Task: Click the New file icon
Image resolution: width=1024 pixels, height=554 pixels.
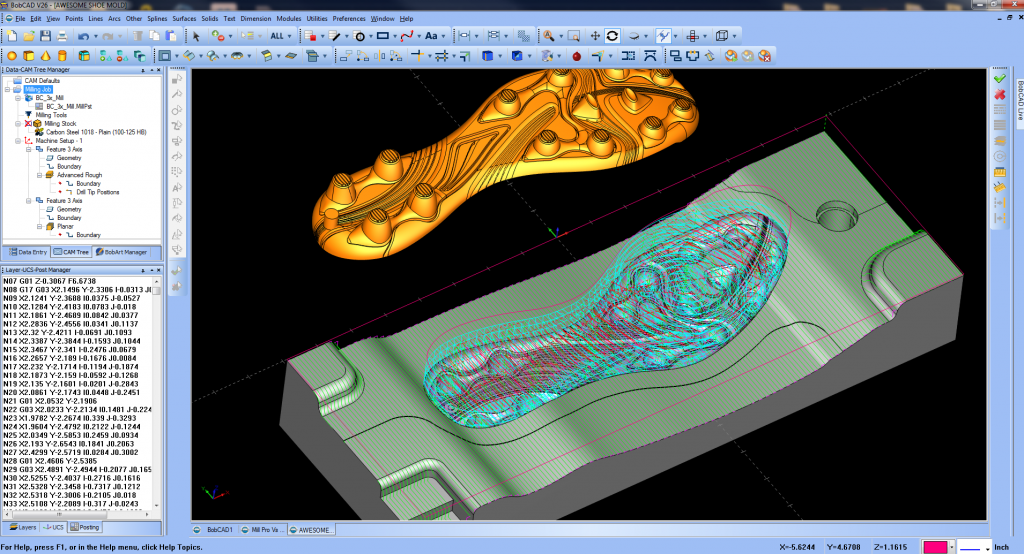Action: pos(12,36)
